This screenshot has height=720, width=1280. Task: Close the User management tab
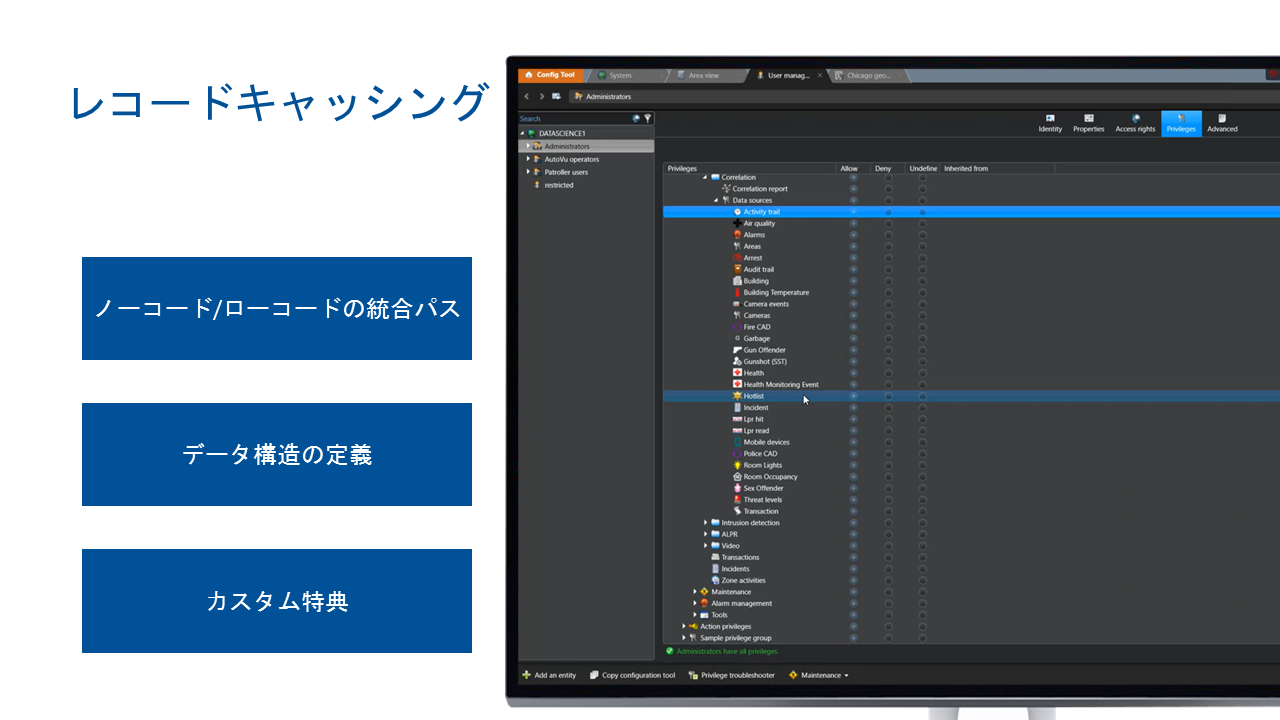820,75
